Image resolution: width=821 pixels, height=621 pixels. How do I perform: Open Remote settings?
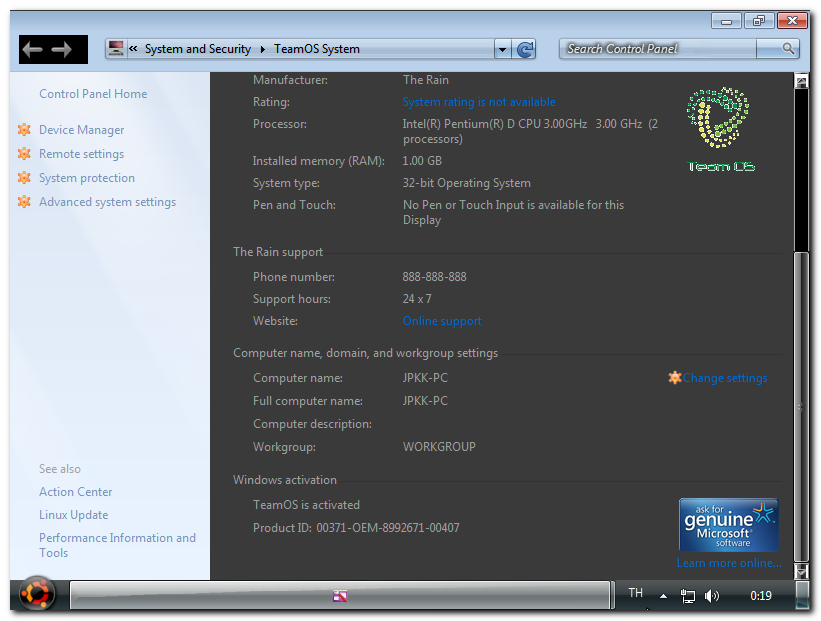click(82, 153)
